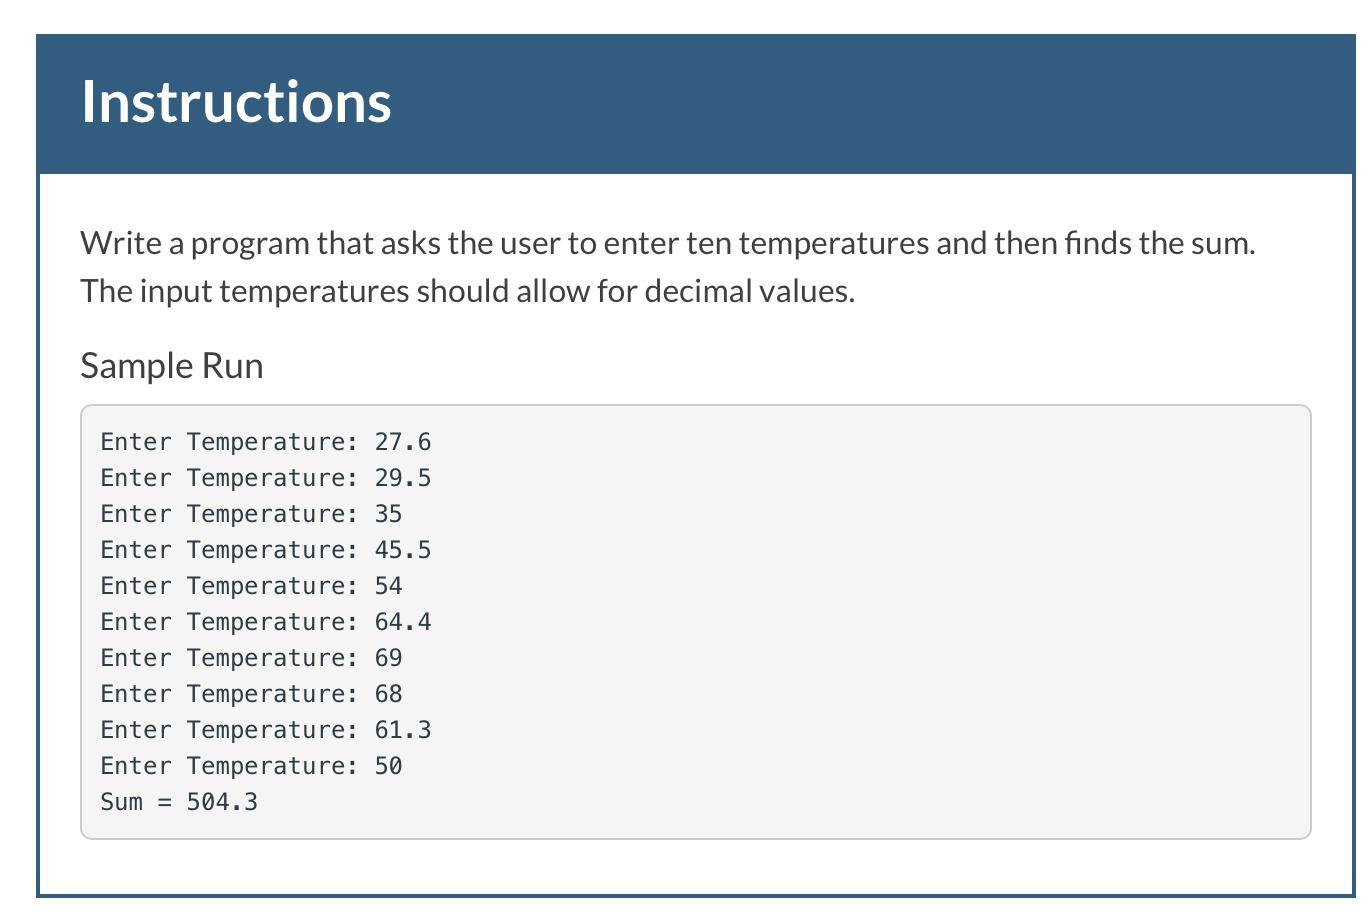Screen dimensions: 1368x917
Task: Place cursor on the 61.3 temperature line
Action: (x=266, y=730)
